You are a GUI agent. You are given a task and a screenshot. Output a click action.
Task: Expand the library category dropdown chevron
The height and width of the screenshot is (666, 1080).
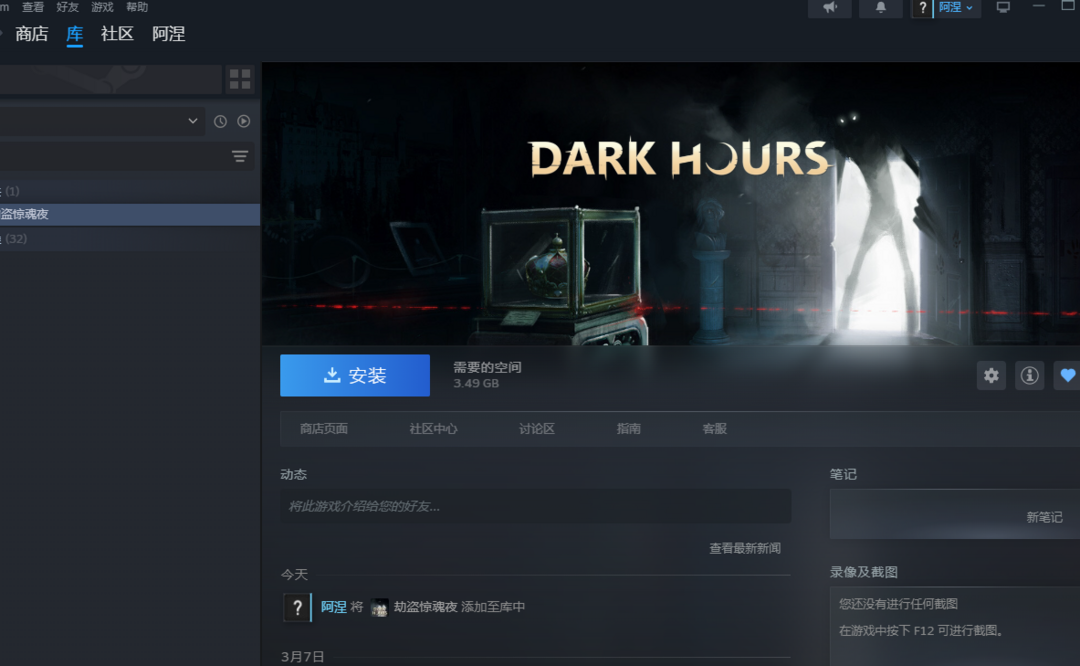[x=193, y=121]
